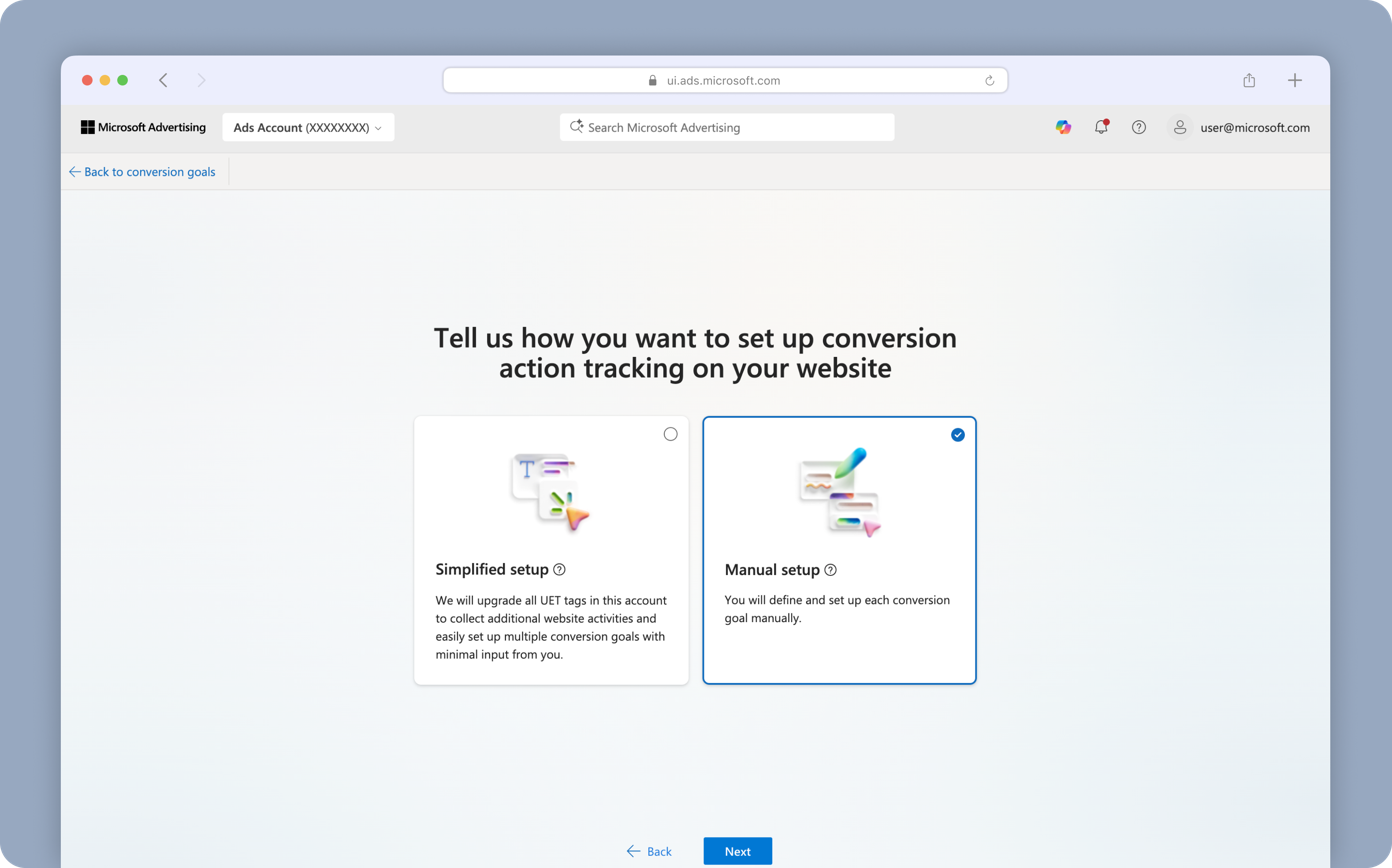Click the Microsoft Advertising logo

143,127
